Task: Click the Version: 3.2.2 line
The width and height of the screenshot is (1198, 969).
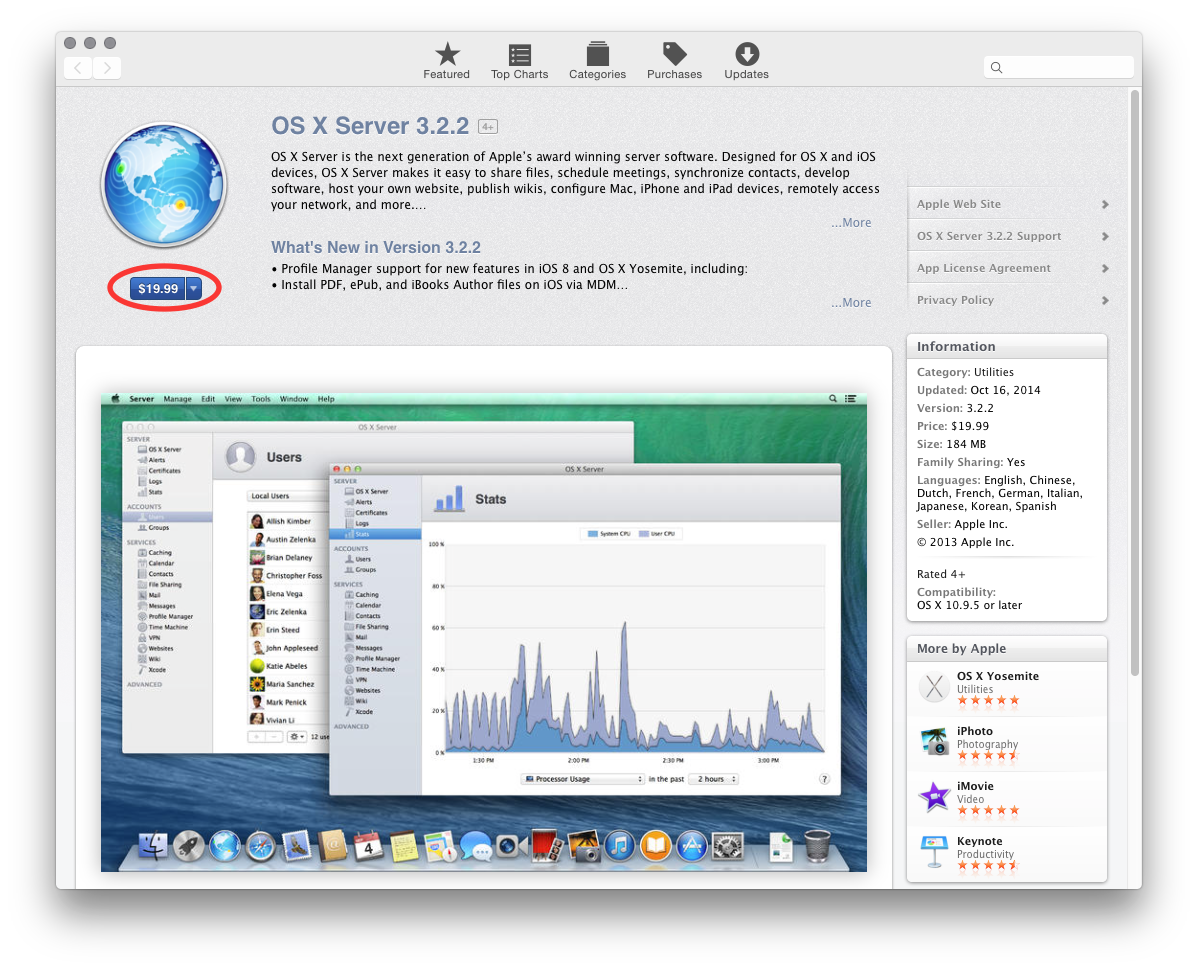Action: pyautogui.click(x=955, y=409)
